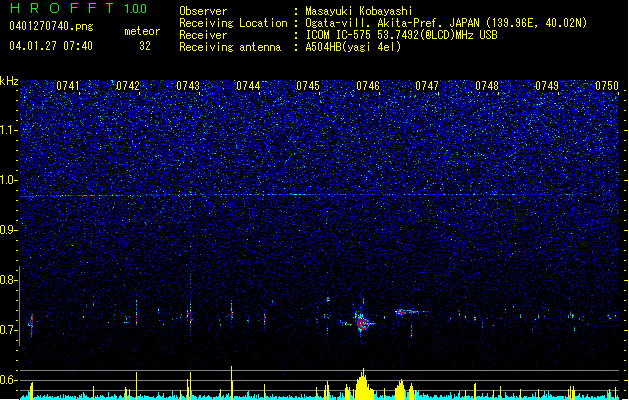This screenshot has height=400, width=629.
Task: Click the 0748 time marker
Action: [x=487, y=86]
